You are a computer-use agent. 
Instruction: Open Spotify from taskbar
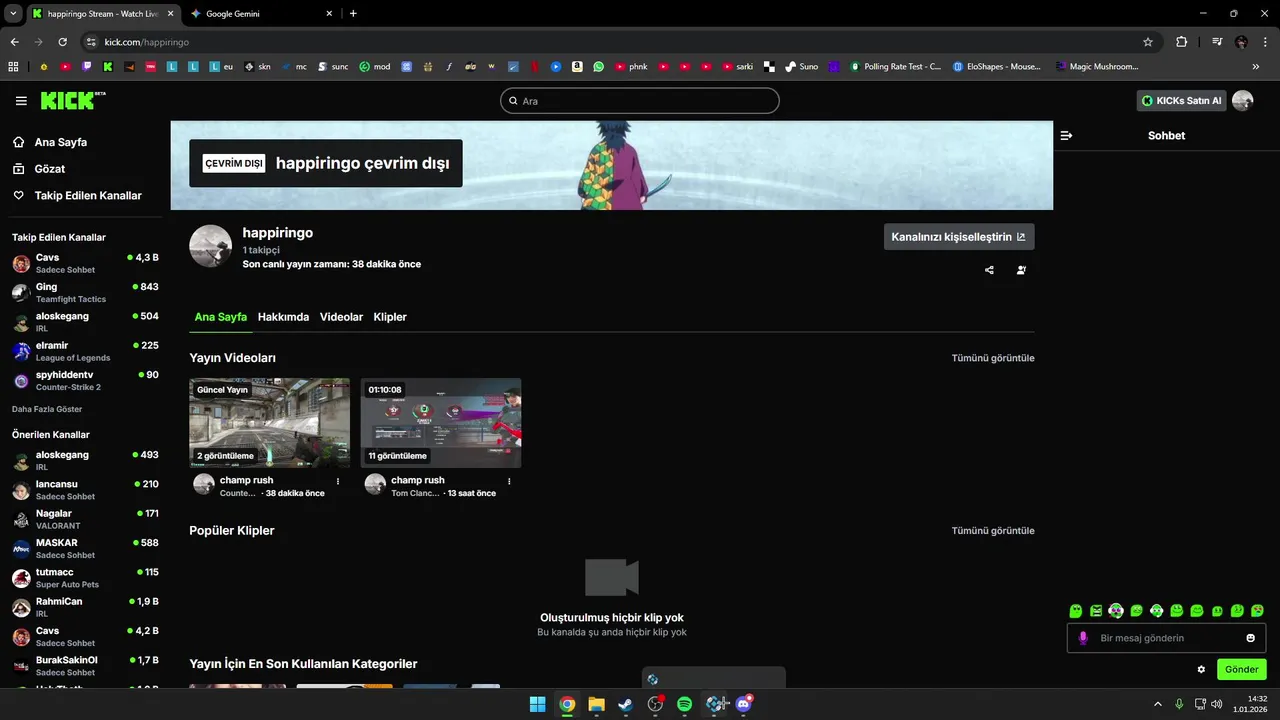click(x=685, y=704)
